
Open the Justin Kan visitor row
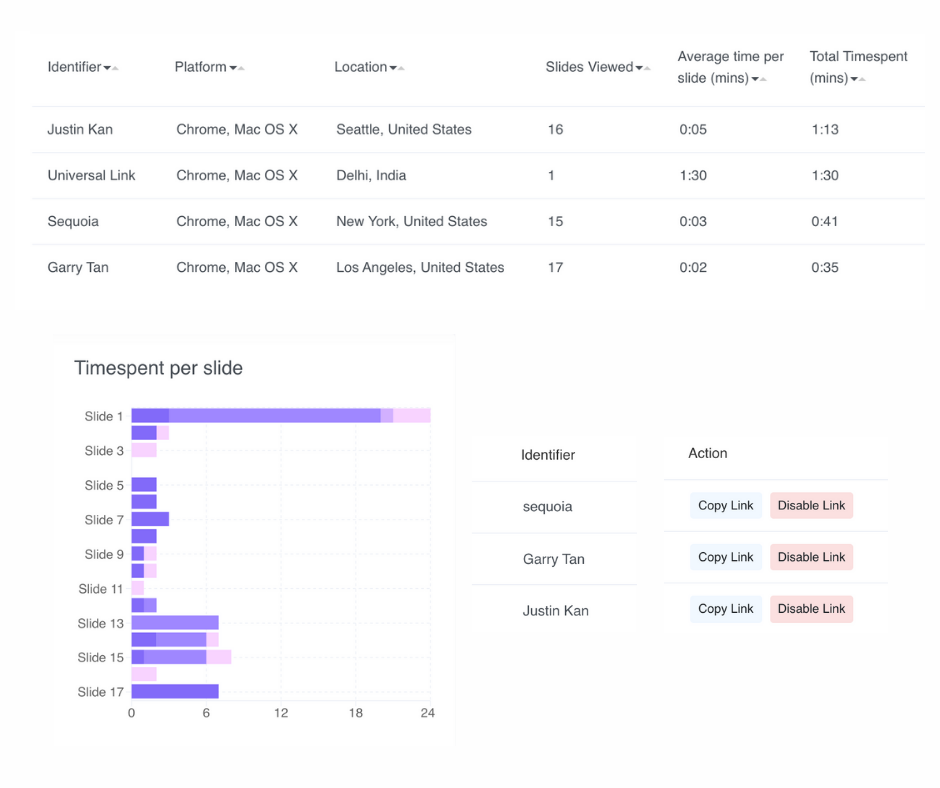tap(478, 130)
